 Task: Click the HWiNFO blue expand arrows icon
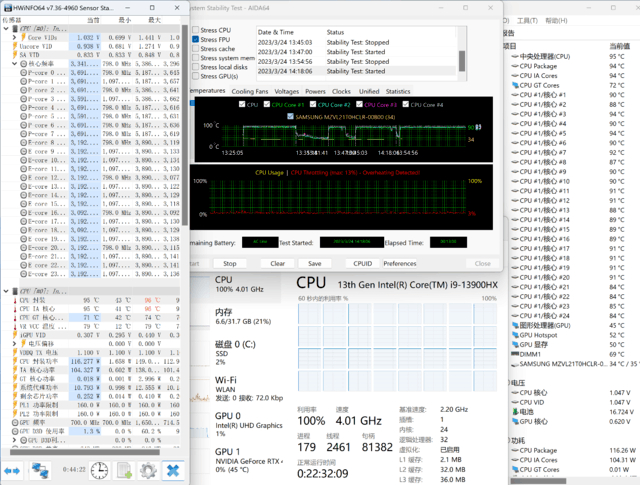[12, 469]
